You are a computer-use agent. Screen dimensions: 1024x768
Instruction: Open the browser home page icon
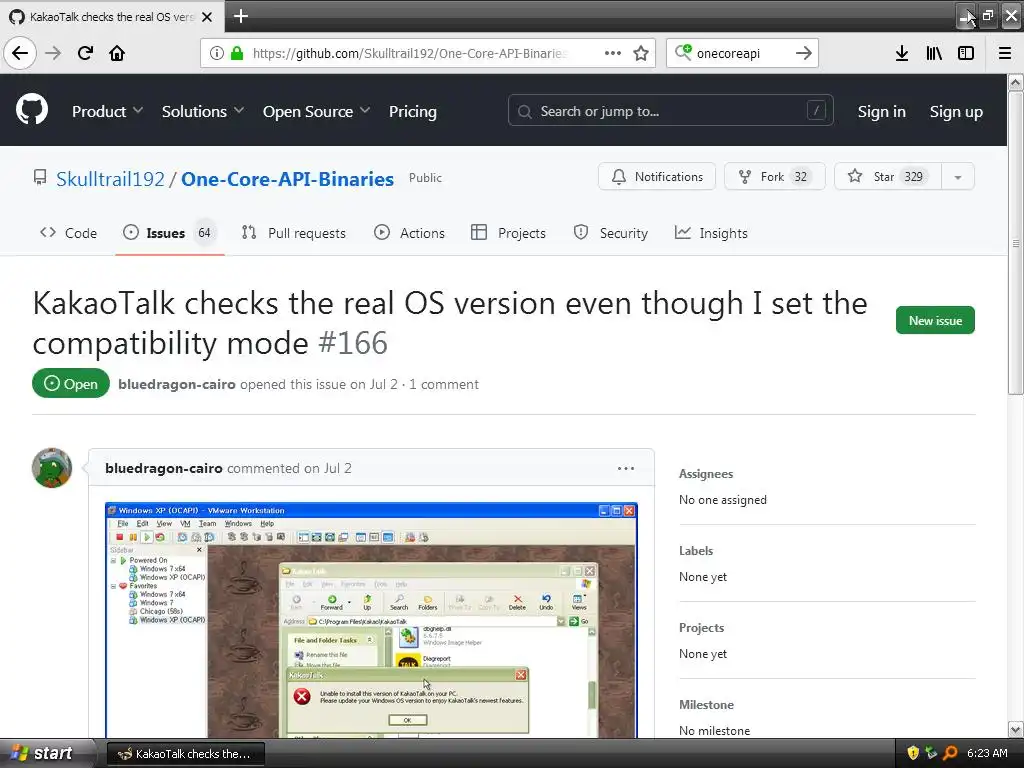pos(117,53)
